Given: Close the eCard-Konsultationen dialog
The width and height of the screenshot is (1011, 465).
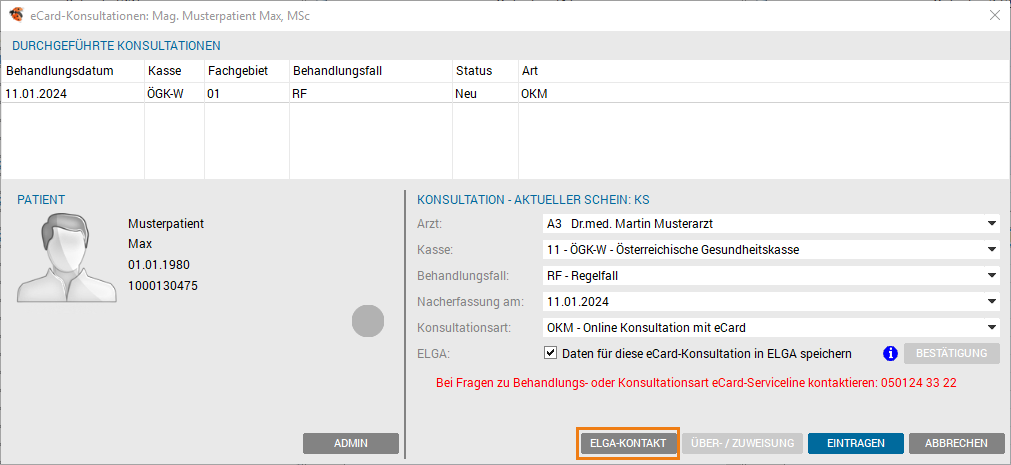Looking at the screenshot, I should [994, 15].
